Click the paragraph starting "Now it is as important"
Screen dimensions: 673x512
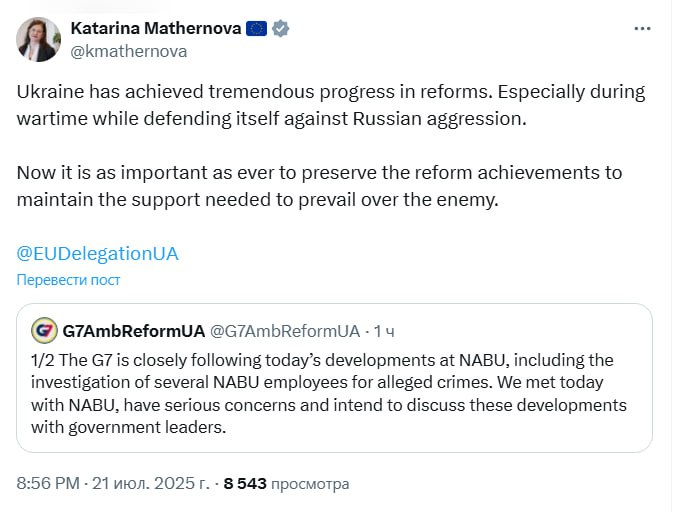tap(320, 185)
